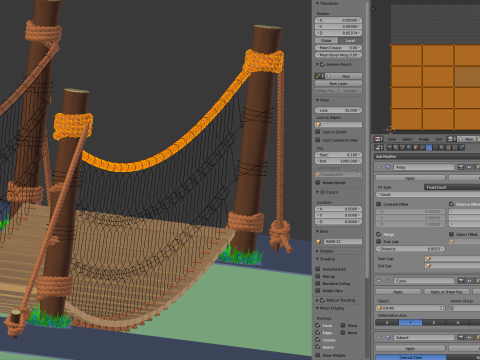
Task: Open the Fit Type Fixed Count dropdown
Action: 452,187
